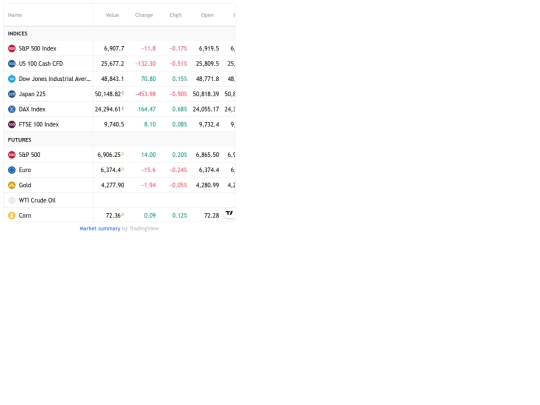Click the US 100 Cash CFD icon
Image resolution: width=540 pixels, height=405 pixels.
coord(12,64)
